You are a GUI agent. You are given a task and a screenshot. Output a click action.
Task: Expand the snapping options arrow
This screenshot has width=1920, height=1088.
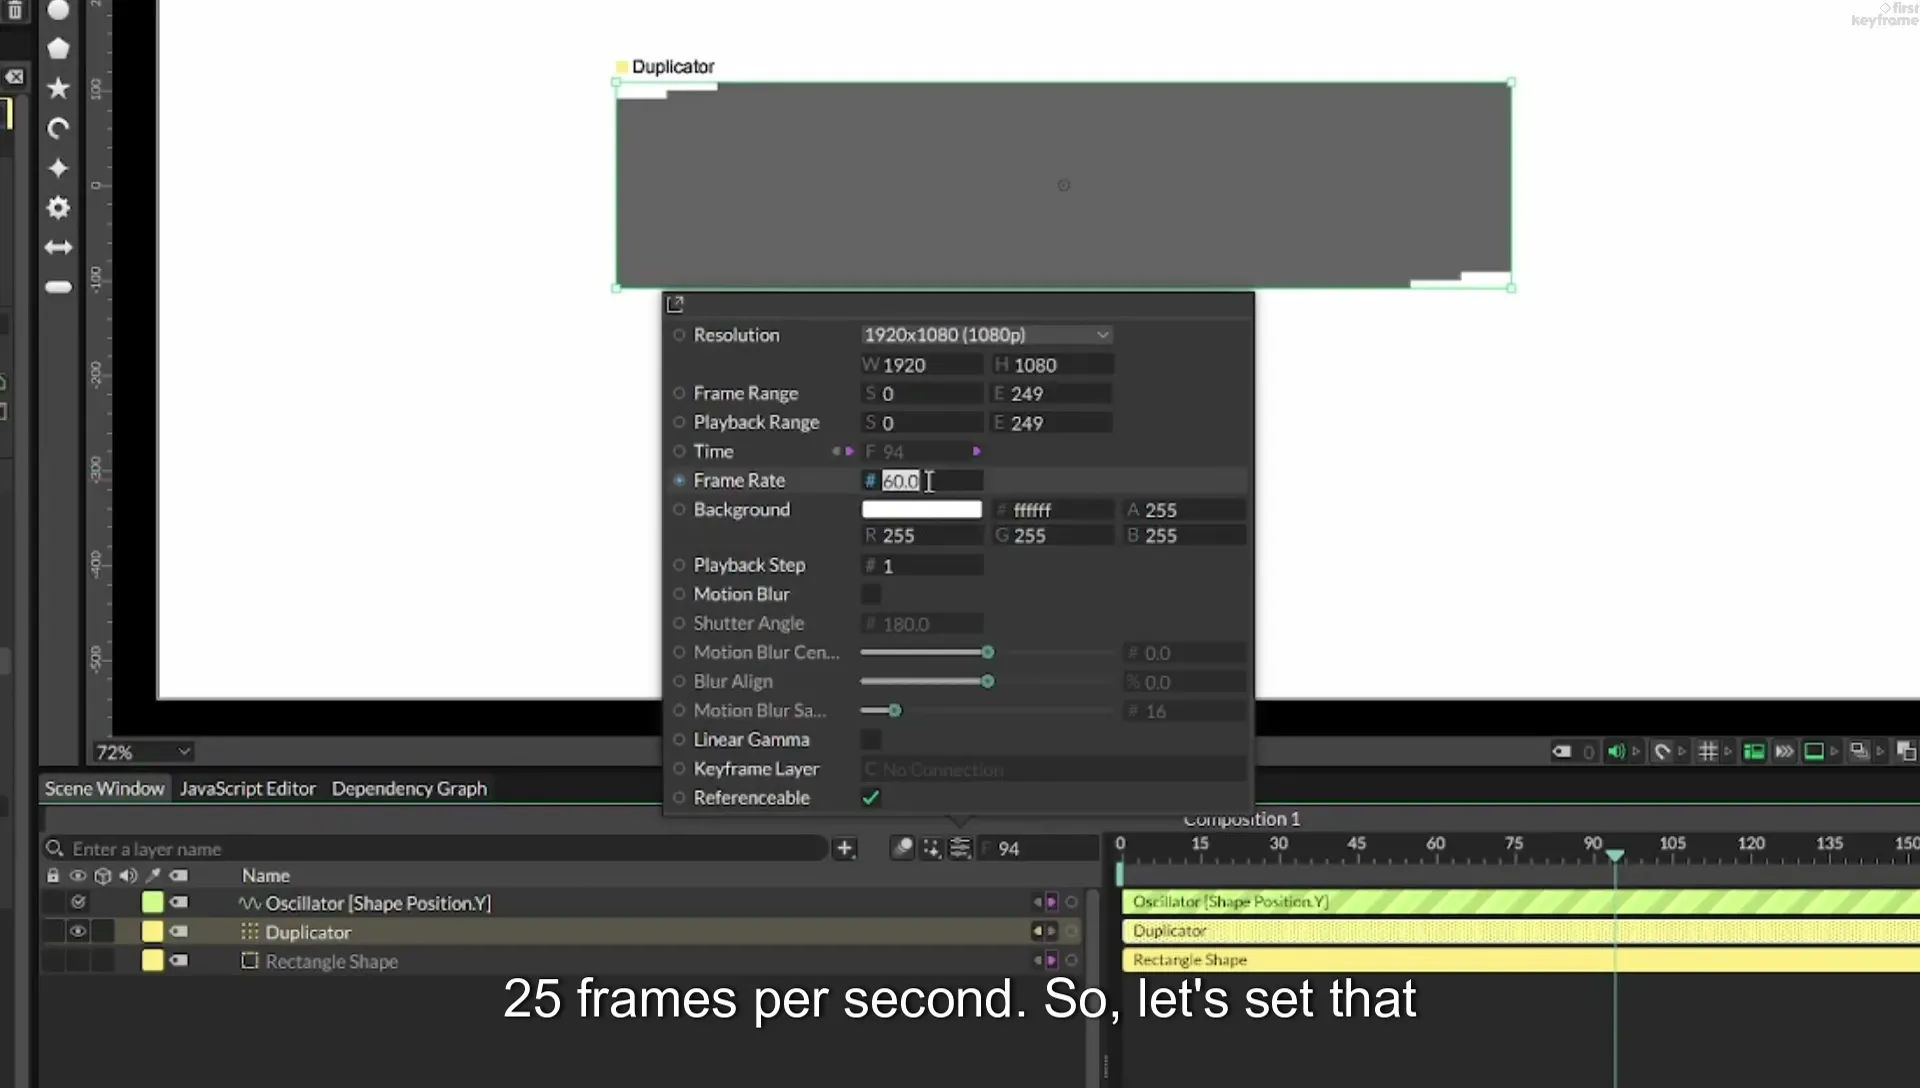1682,751
